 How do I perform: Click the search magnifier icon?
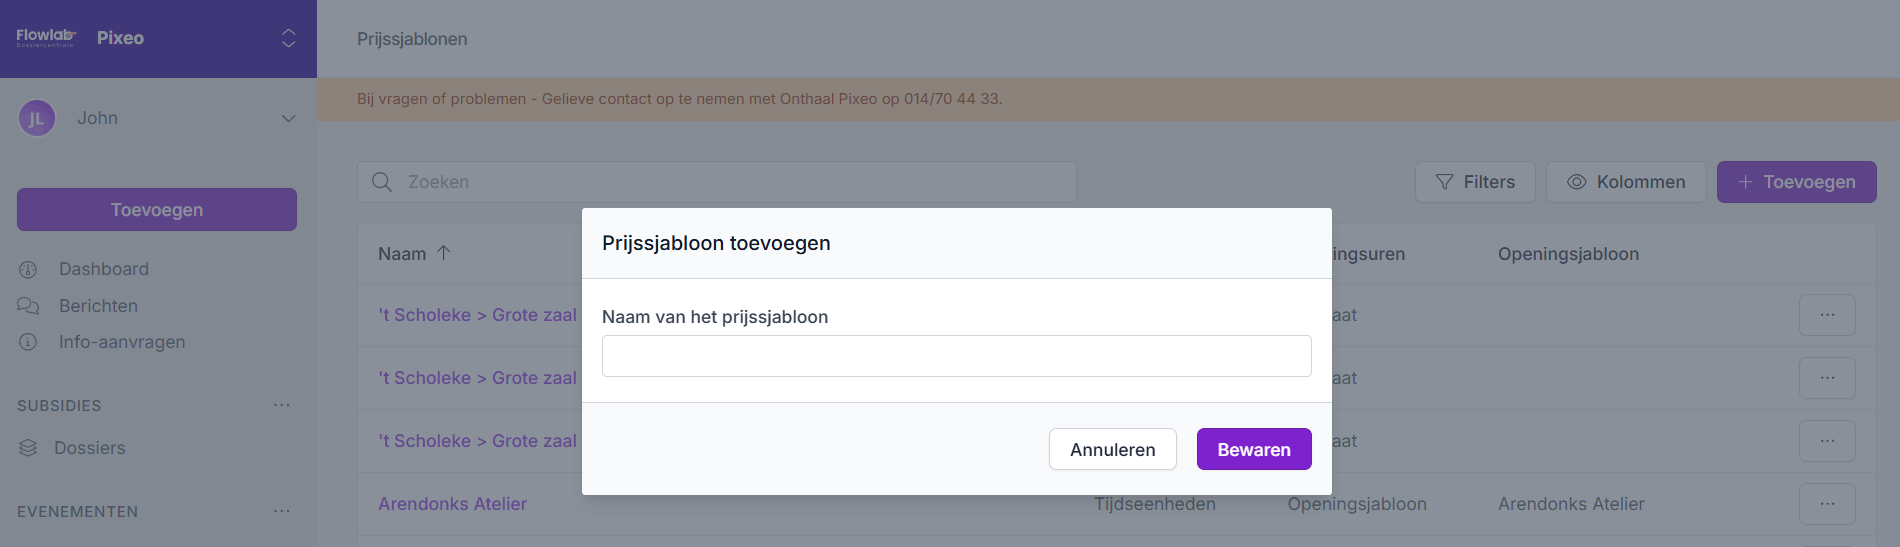pyautogui.click(x=382, y=182)
